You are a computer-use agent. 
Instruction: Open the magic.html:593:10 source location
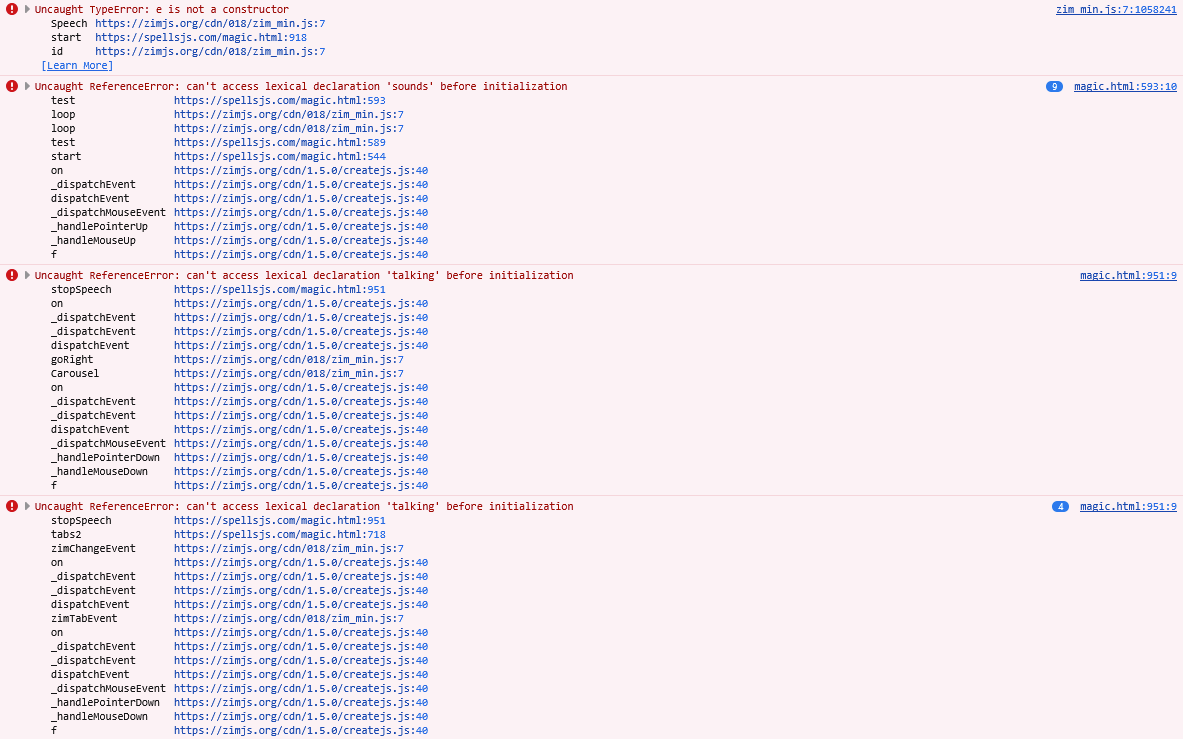pyautogui.click(x=1125, y=86)
